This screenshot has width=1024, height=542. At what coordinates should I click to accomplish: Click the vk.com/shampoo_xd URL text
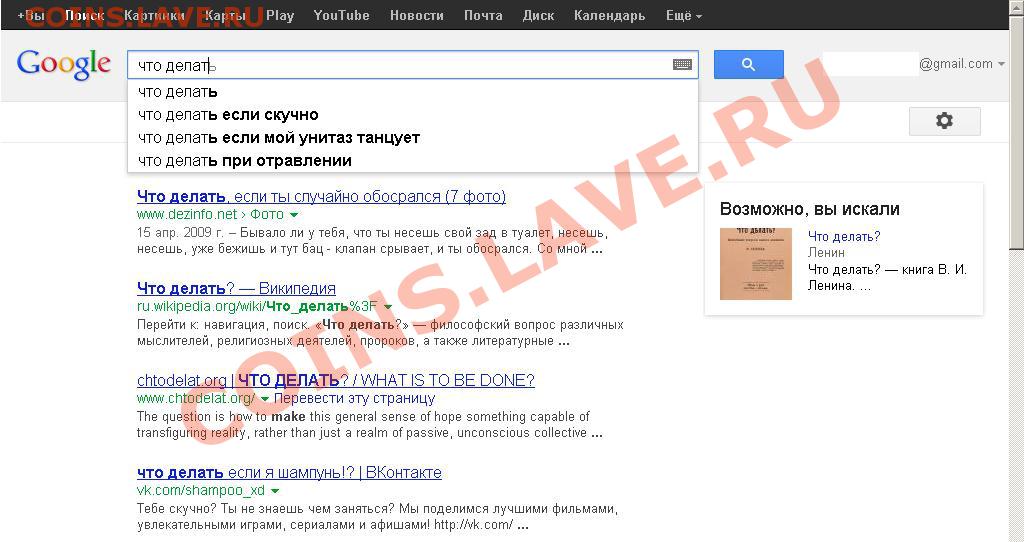click(x=200, y=490)
